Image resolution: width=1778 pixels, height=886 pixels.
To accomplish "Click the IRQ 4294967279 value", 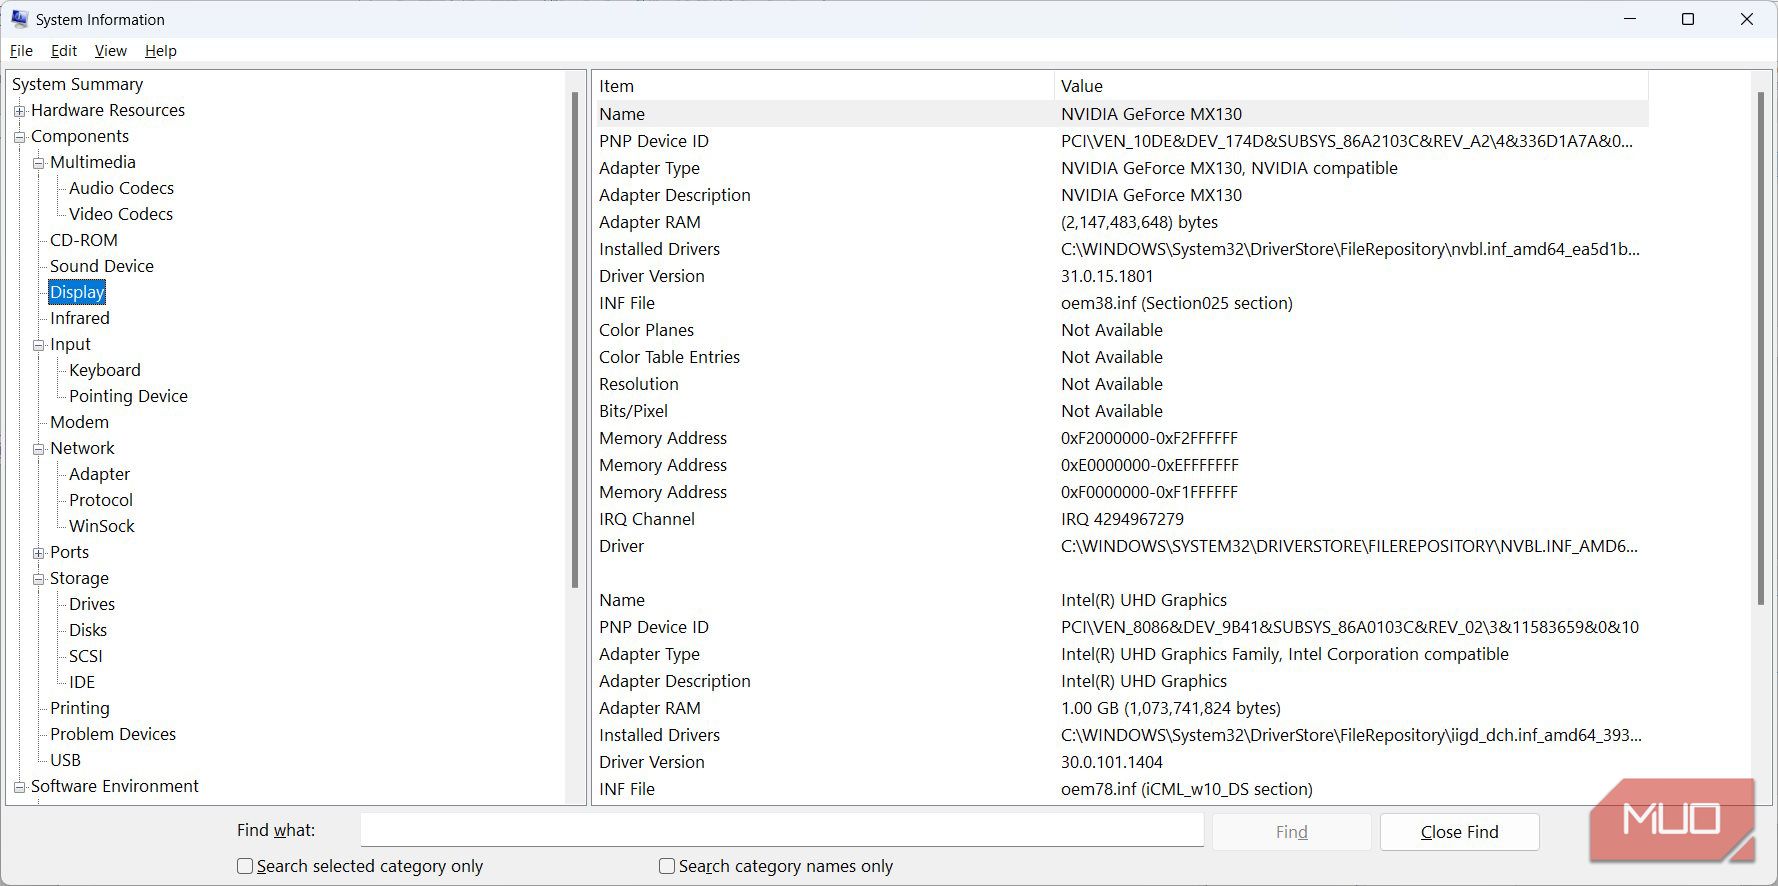I will point(1122,519).
